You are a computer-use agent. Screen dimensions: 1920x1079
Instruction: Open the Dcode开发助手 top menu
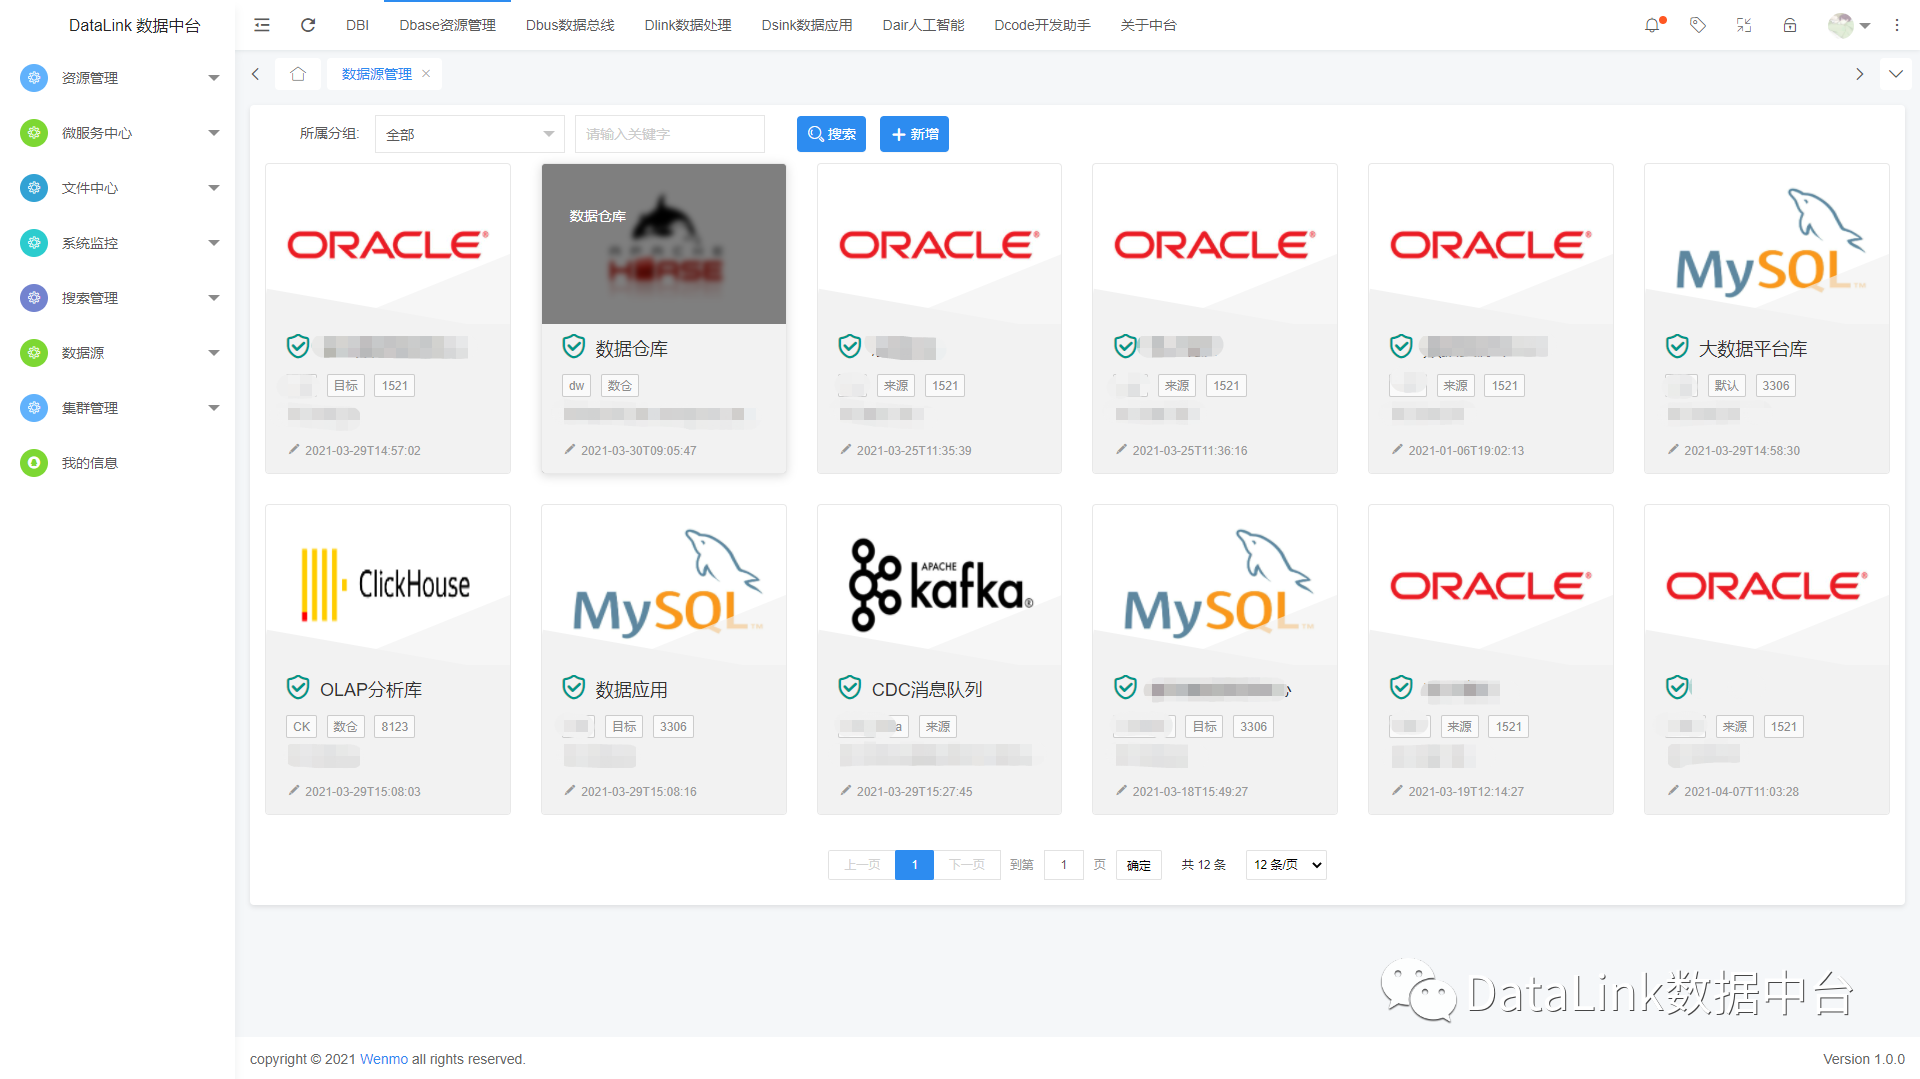(1042, 25)
